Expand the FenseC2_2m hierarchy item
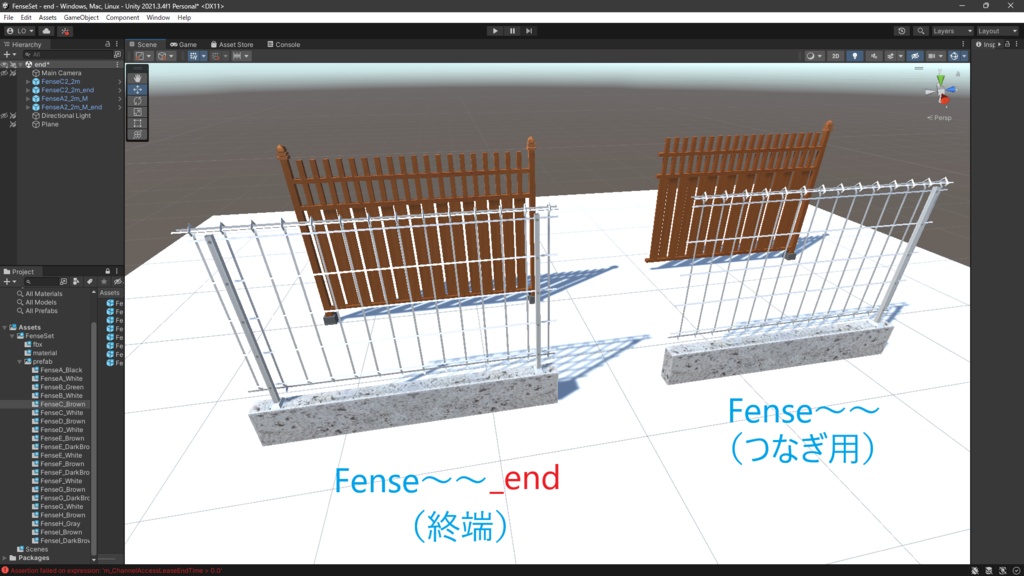The image size is (1024, 576). pos(27,82)
